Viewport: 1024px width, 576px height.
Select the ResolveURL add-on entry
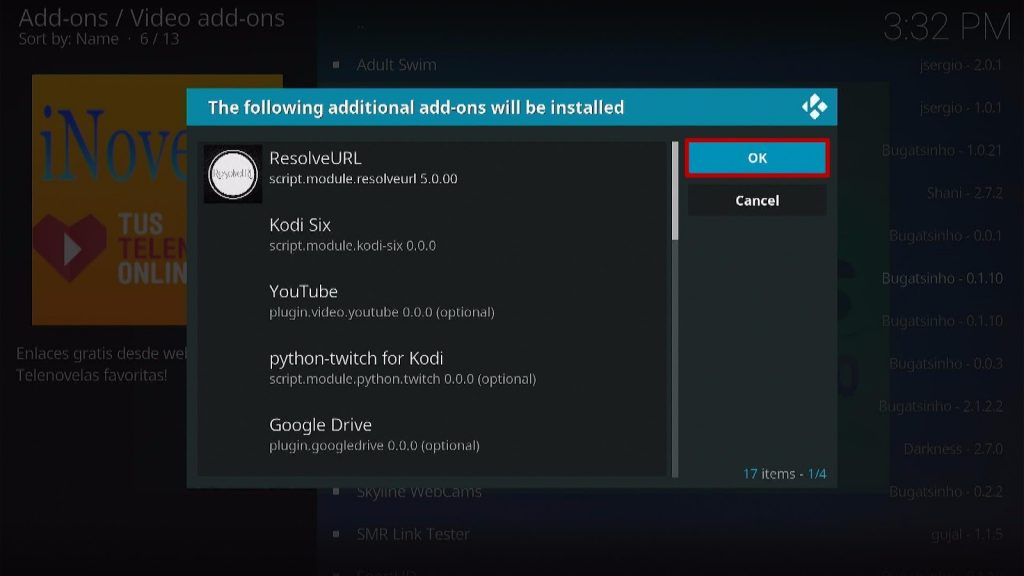tap(434, 174)
